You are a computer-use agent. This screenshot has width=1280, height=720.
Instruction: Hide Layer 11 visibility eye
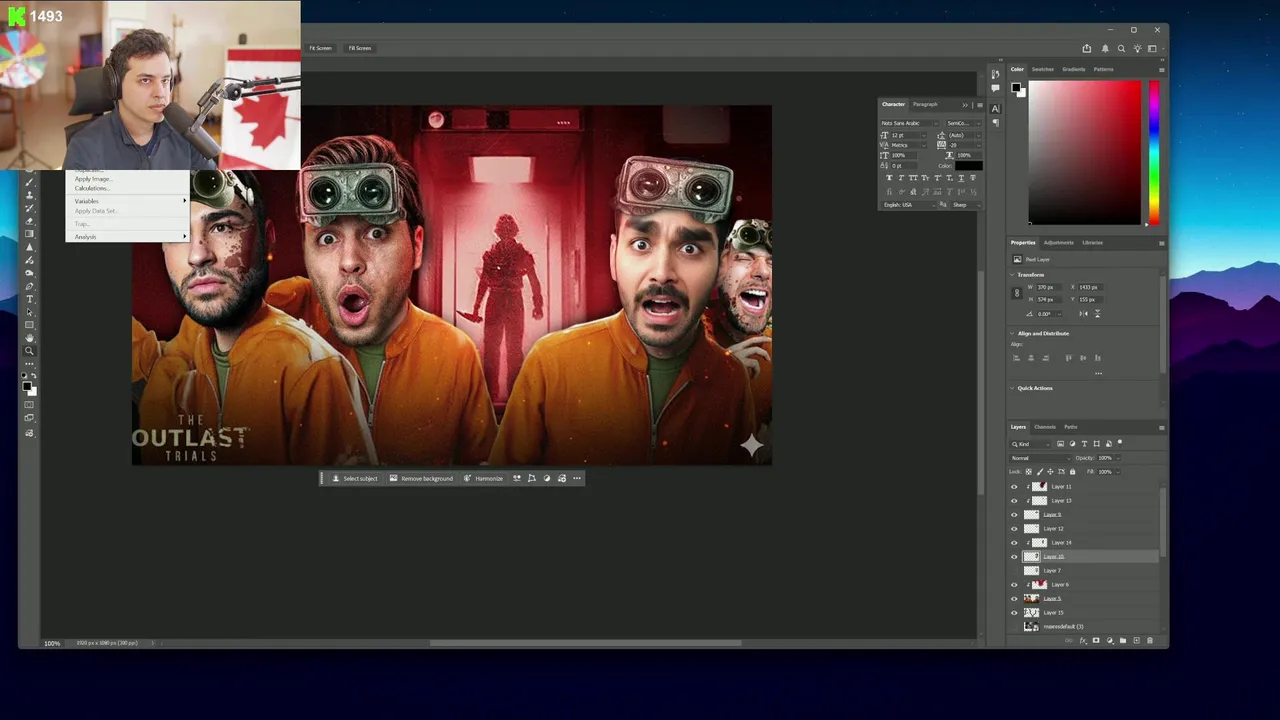(1014, 487)
